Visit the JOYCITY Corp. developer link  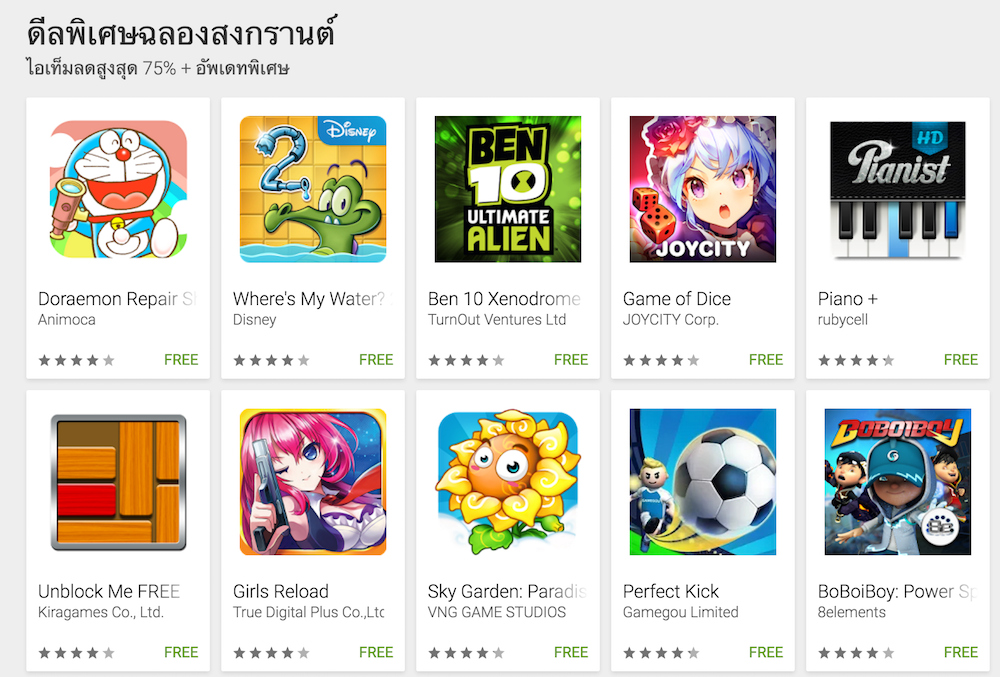click(670, 319)
